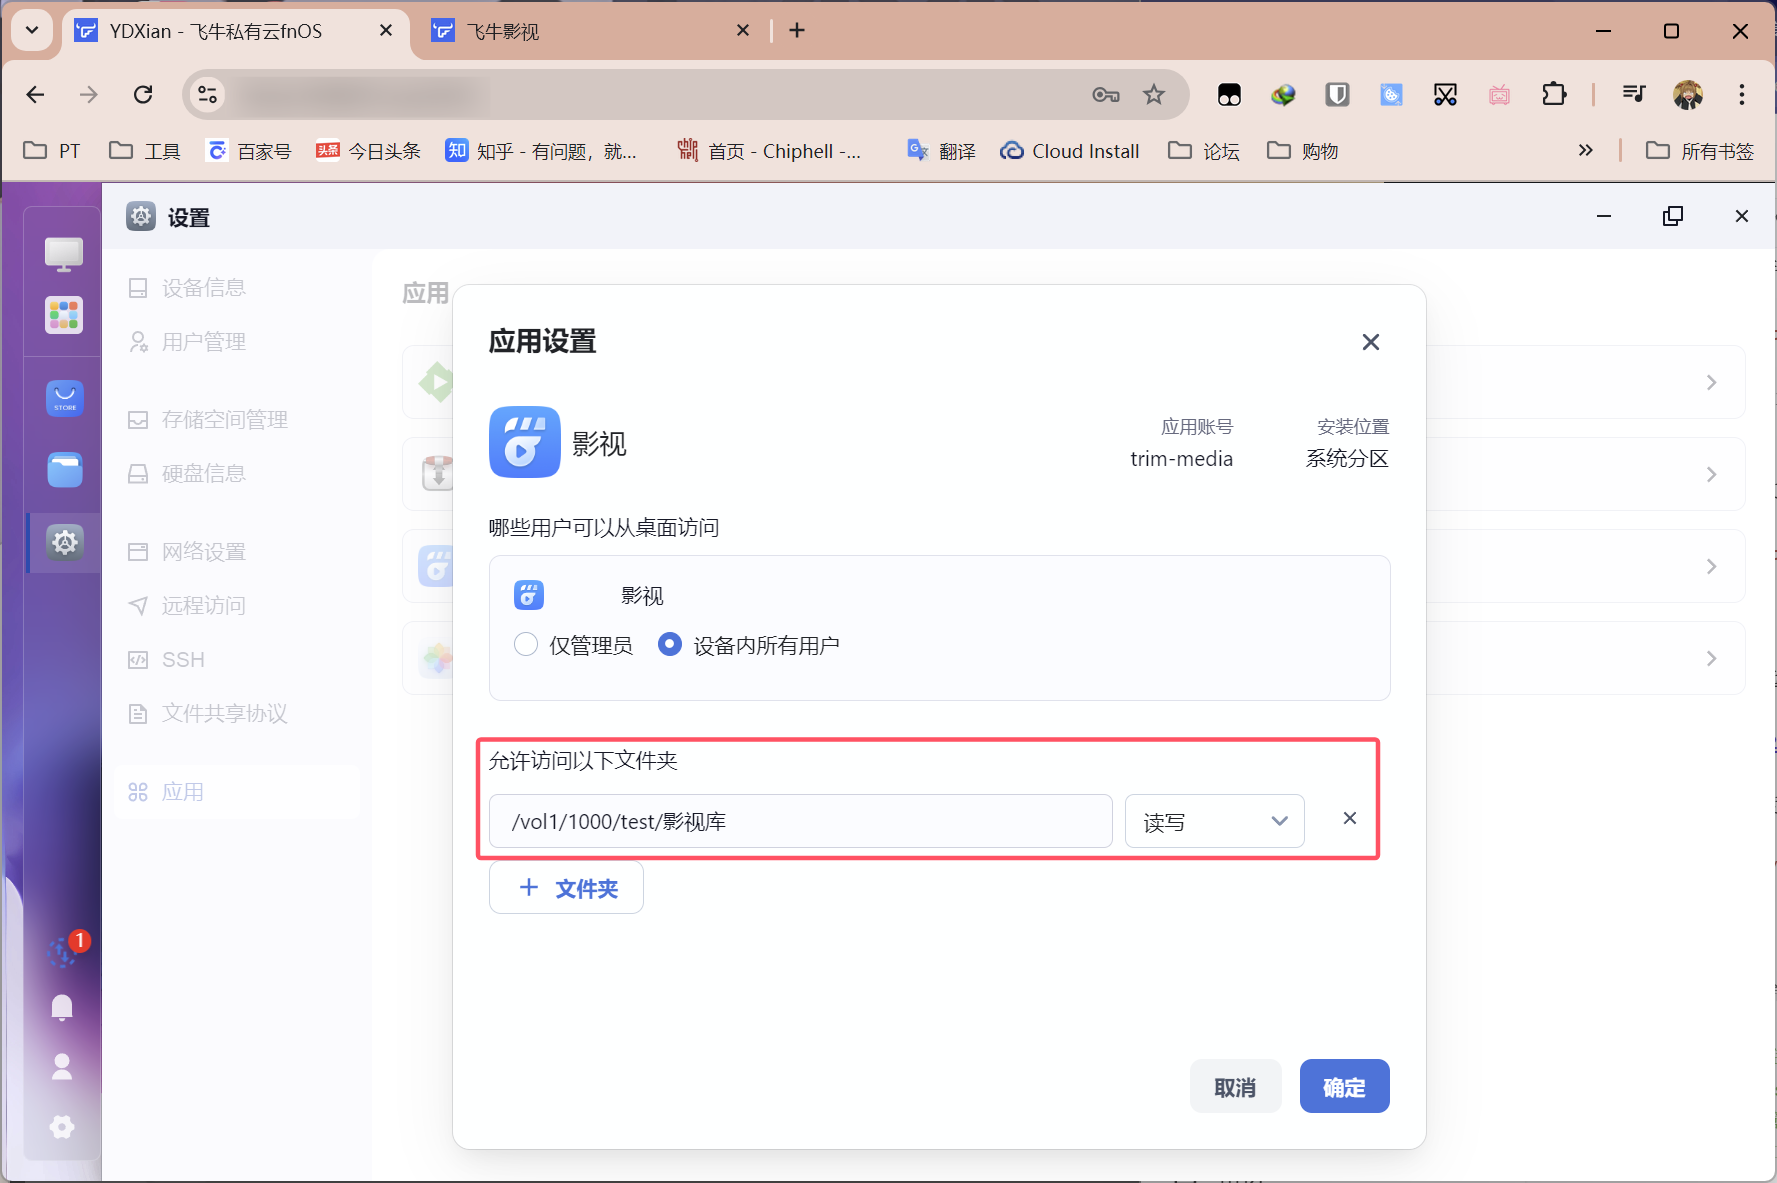
Task: Expand the first app row chevron
Action: click(1711, 382)
